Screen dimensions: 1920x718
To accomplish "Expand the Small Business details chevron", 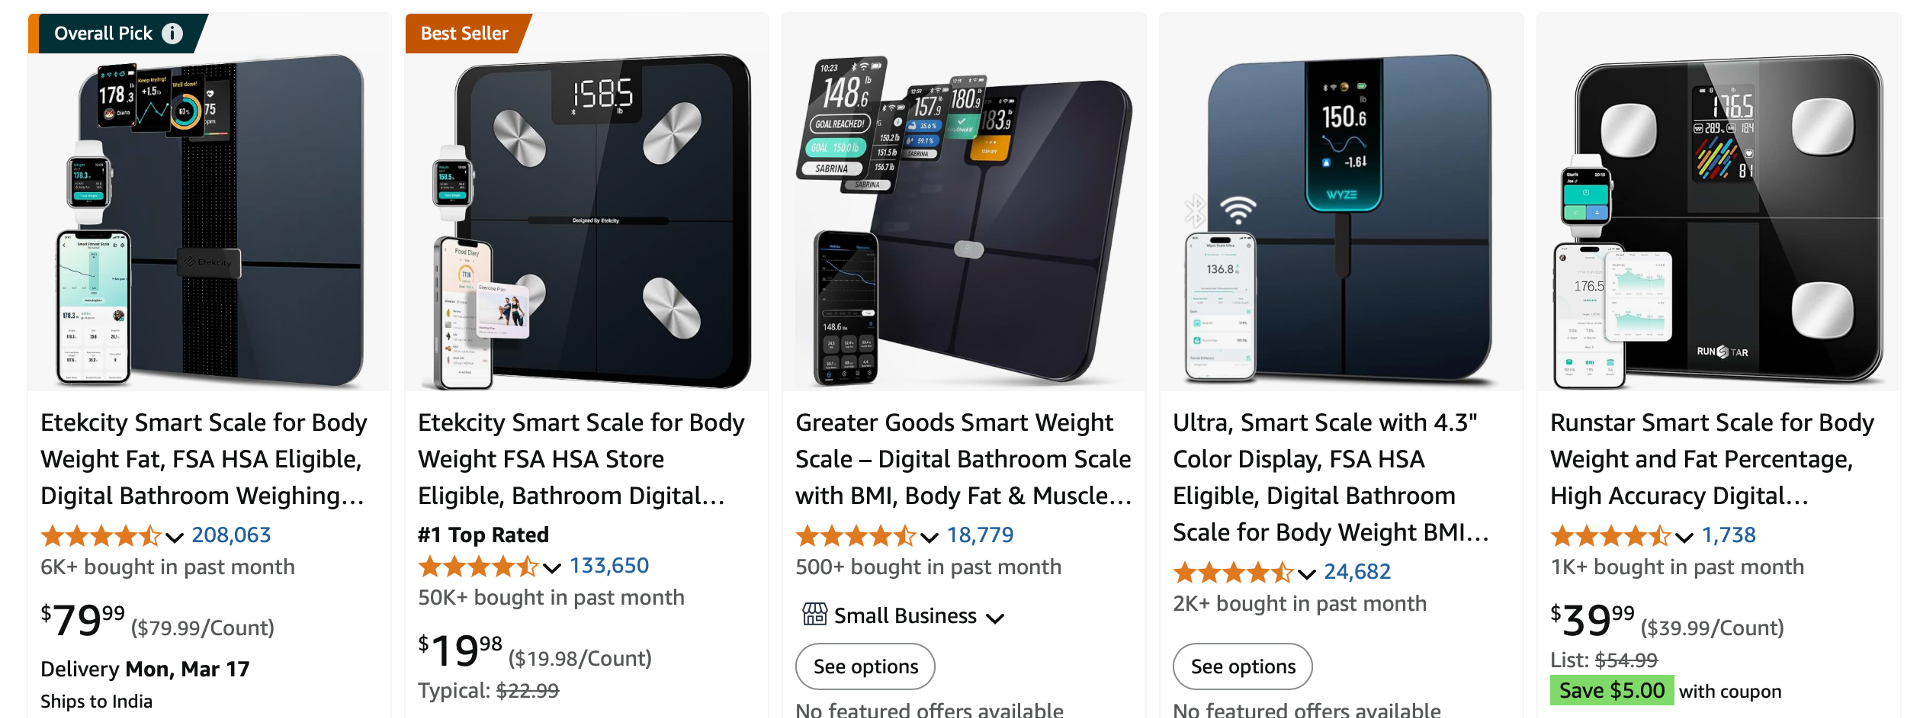I will pyautogui.click(x=996, y=618).
